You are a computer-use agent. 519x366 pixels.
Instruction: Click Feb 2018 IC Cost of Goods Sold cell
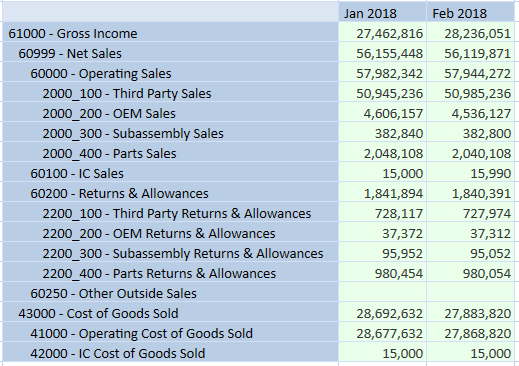click(x=471, y=352)
